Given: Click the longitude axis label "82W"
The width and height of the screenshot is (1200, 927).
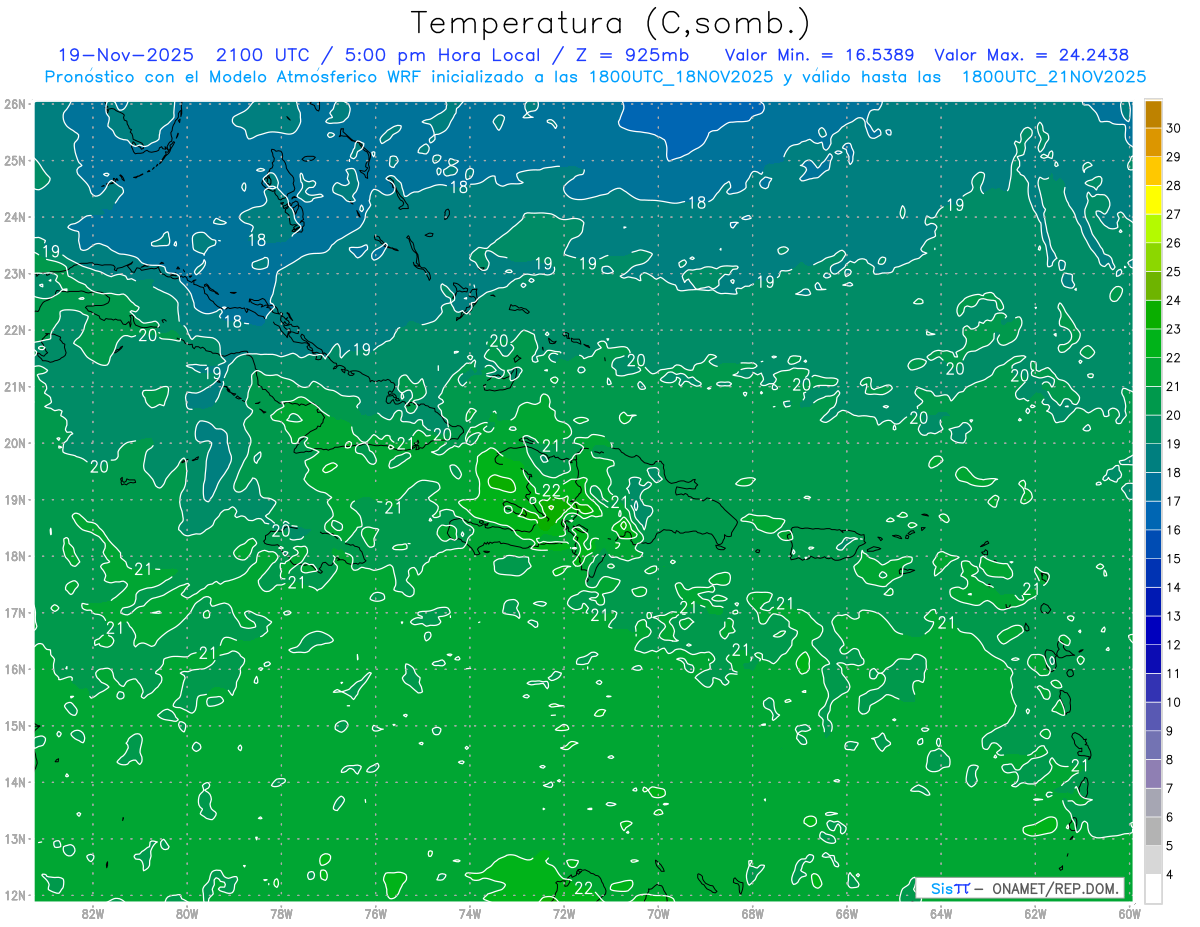Looking at the screenshot, I should 93,913.
